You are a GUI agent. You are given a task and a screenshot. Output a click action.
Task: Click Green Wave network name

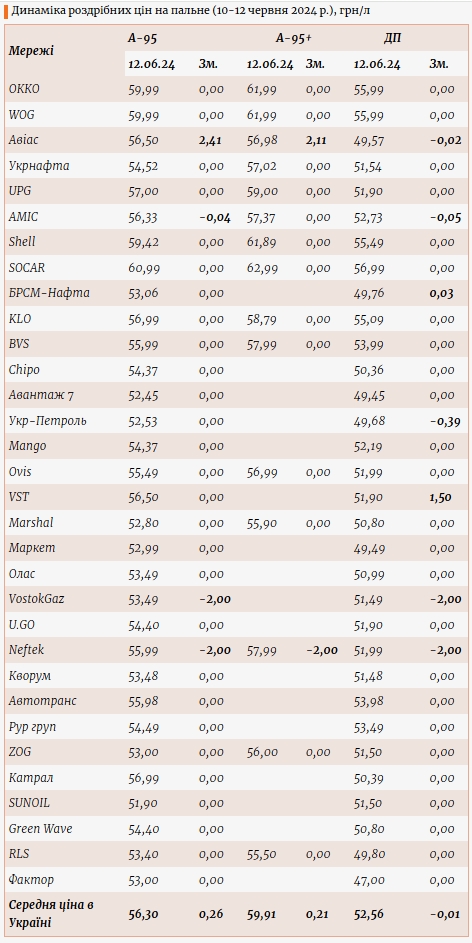tap(40, 829)
